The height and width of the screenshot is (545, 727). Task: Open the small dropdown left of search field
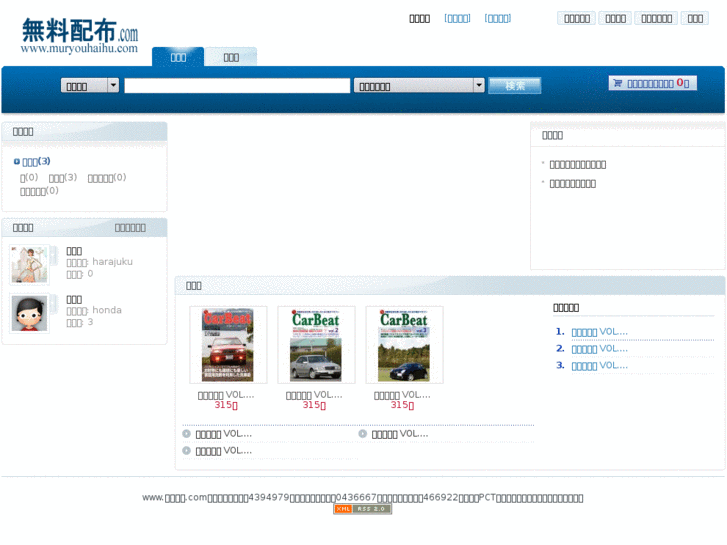click(90, 86)
